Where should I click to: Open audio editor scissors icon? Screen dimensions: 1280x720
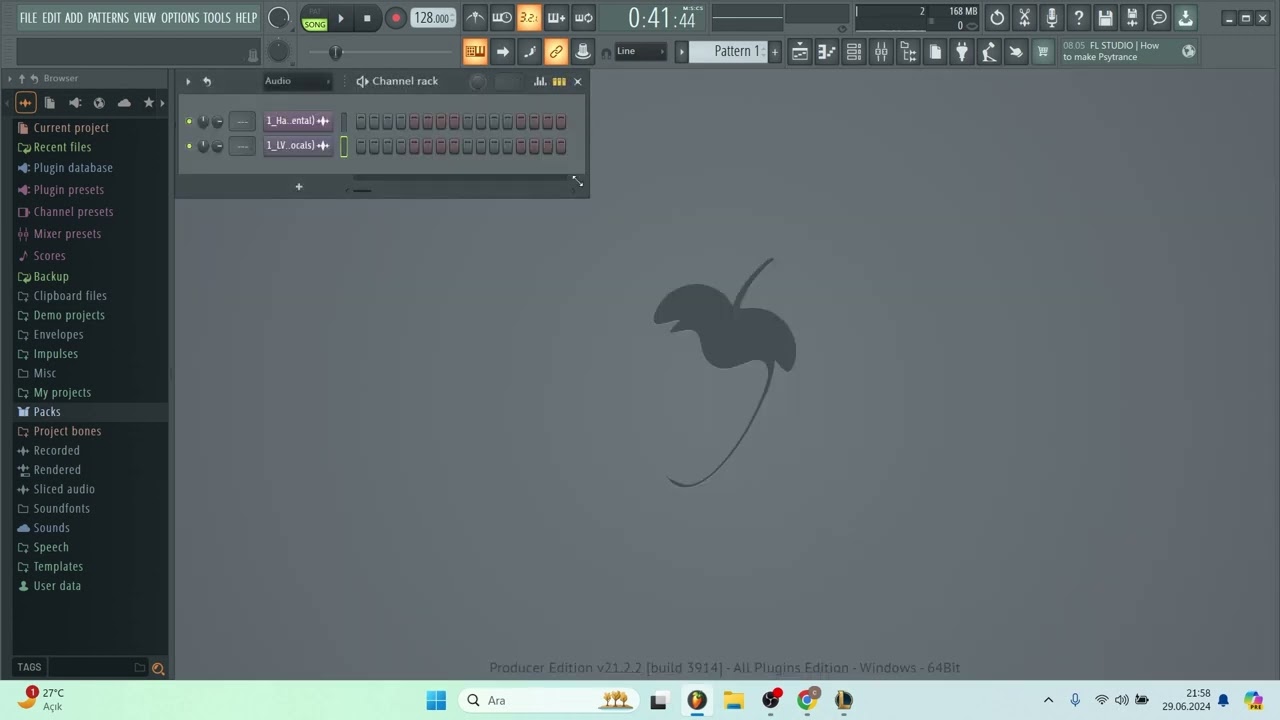click(1024, 18)
